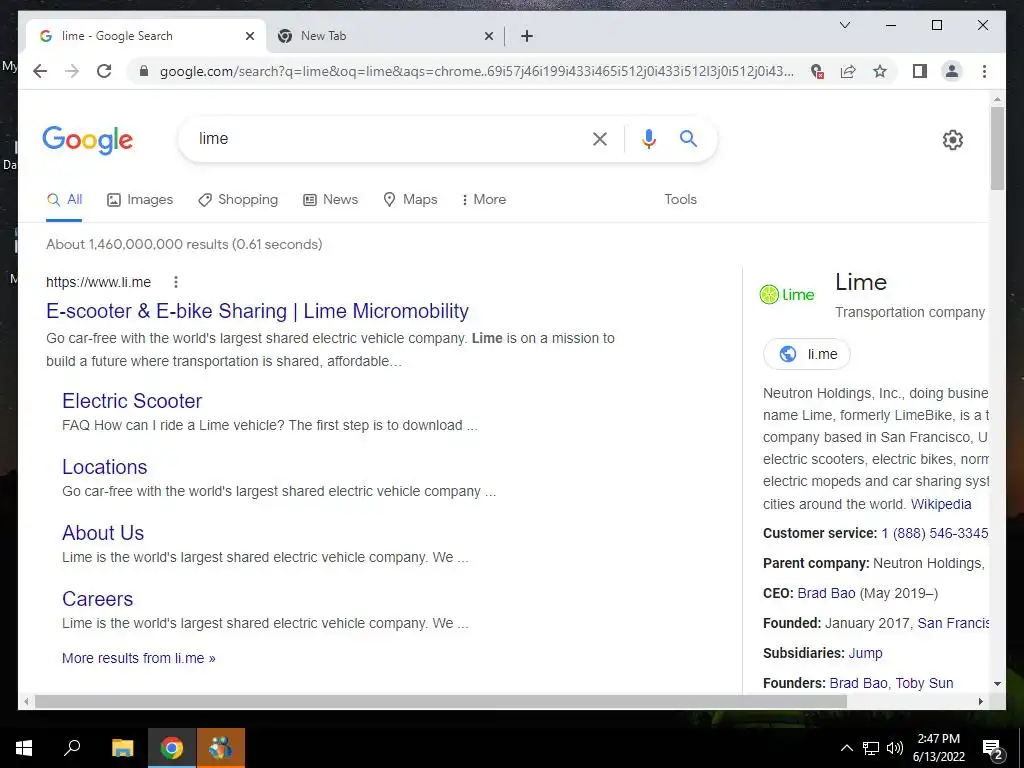
Task: Click the vertical scrollbar thumb
Action: (997, 148)
